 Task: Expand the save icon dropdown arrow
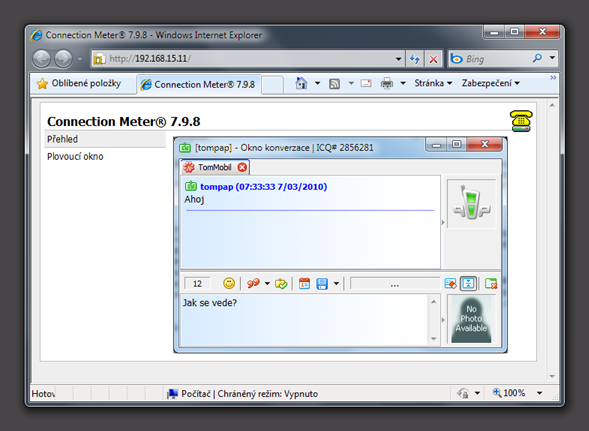(x=336, y=283)
